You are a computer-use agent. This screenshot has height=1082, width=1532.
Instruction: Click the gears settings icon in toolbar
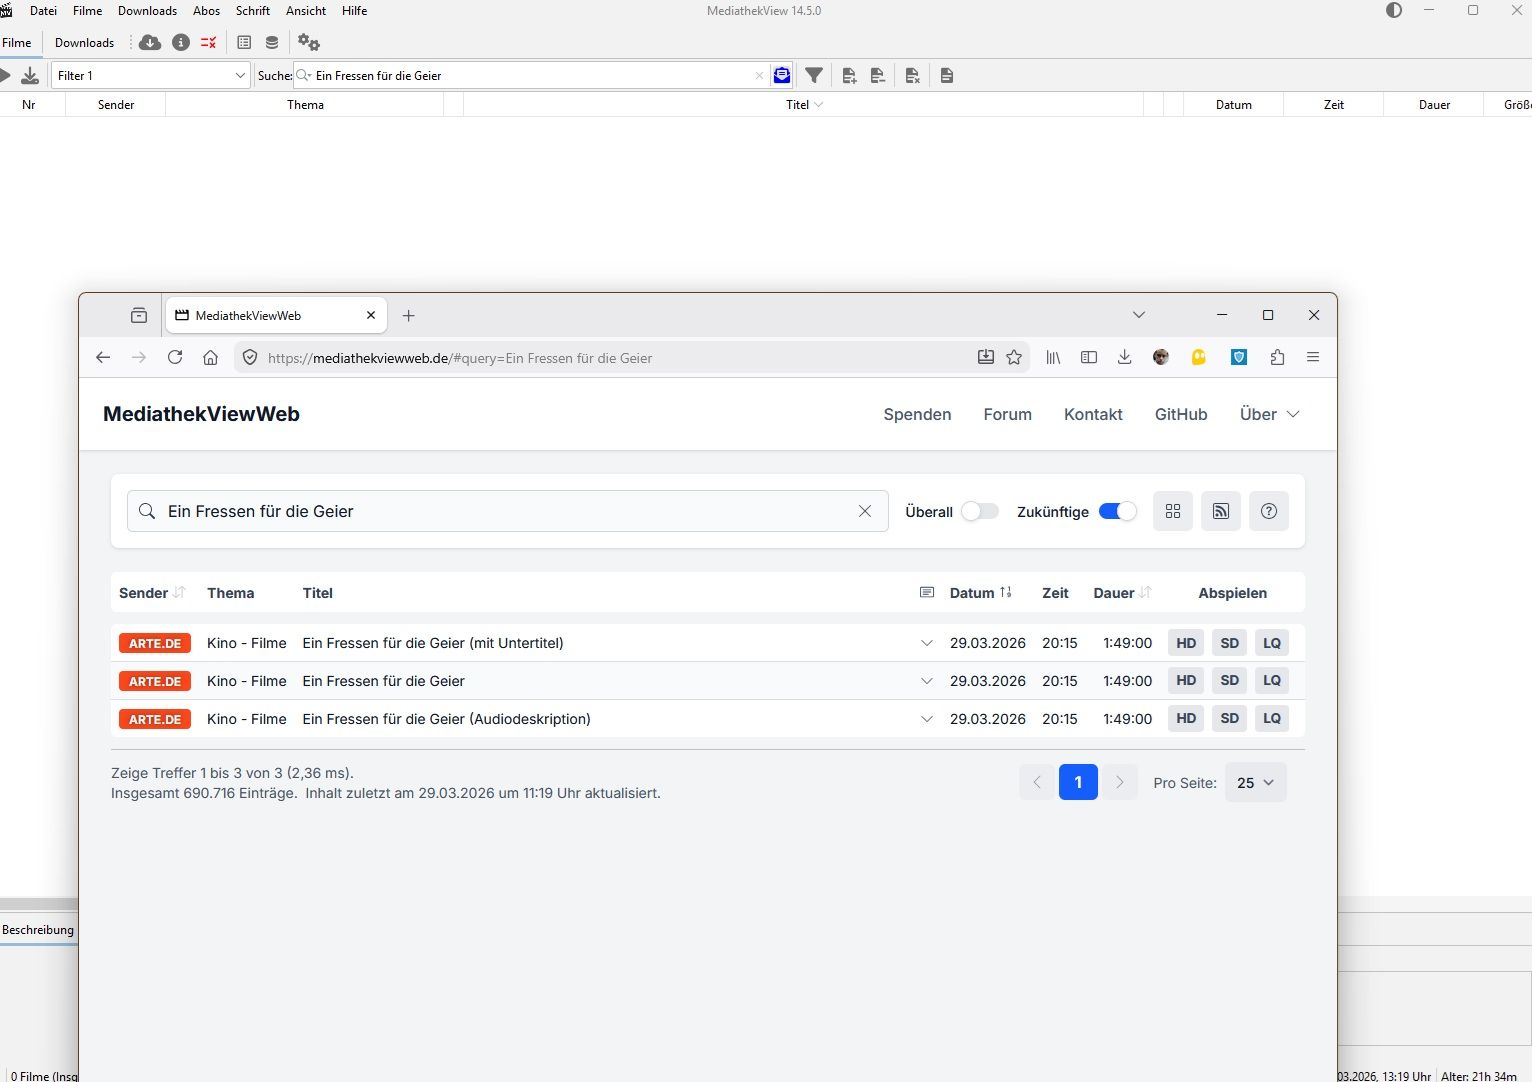(308, 43)
